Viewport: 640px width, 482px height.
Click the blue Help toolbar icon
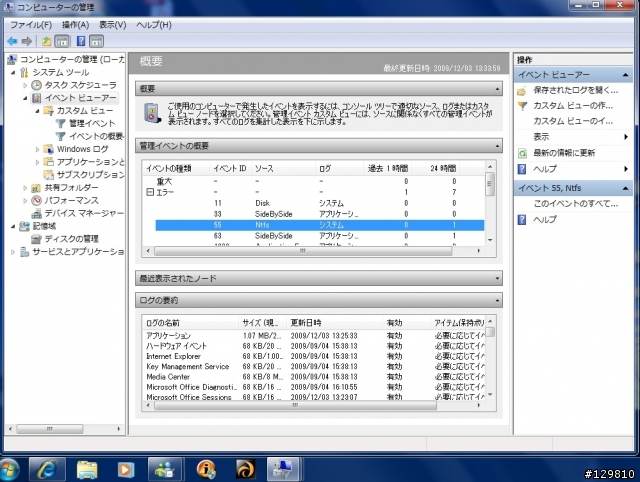coord(81,41)
